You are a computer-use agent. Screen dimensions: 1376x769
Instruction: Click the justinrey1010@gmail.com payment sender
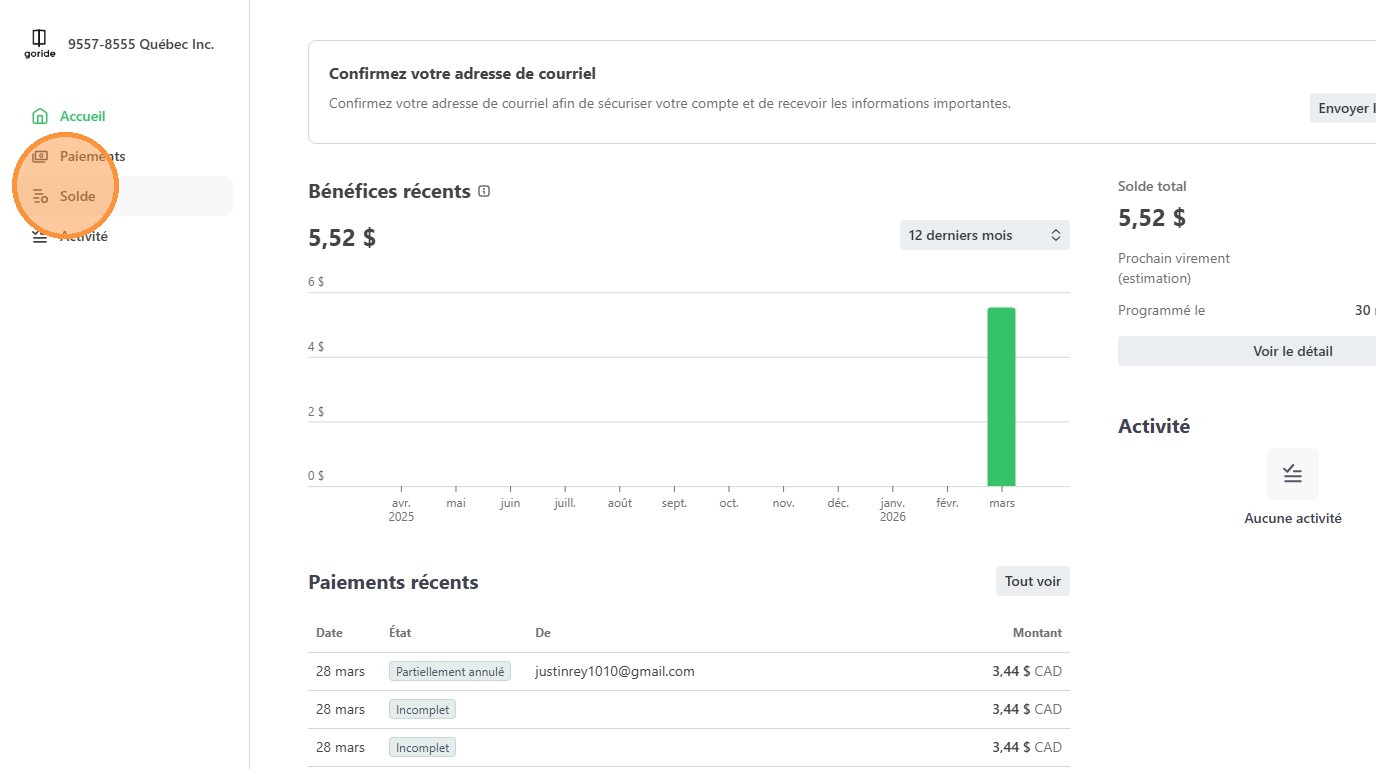click(x=614, y=672)
